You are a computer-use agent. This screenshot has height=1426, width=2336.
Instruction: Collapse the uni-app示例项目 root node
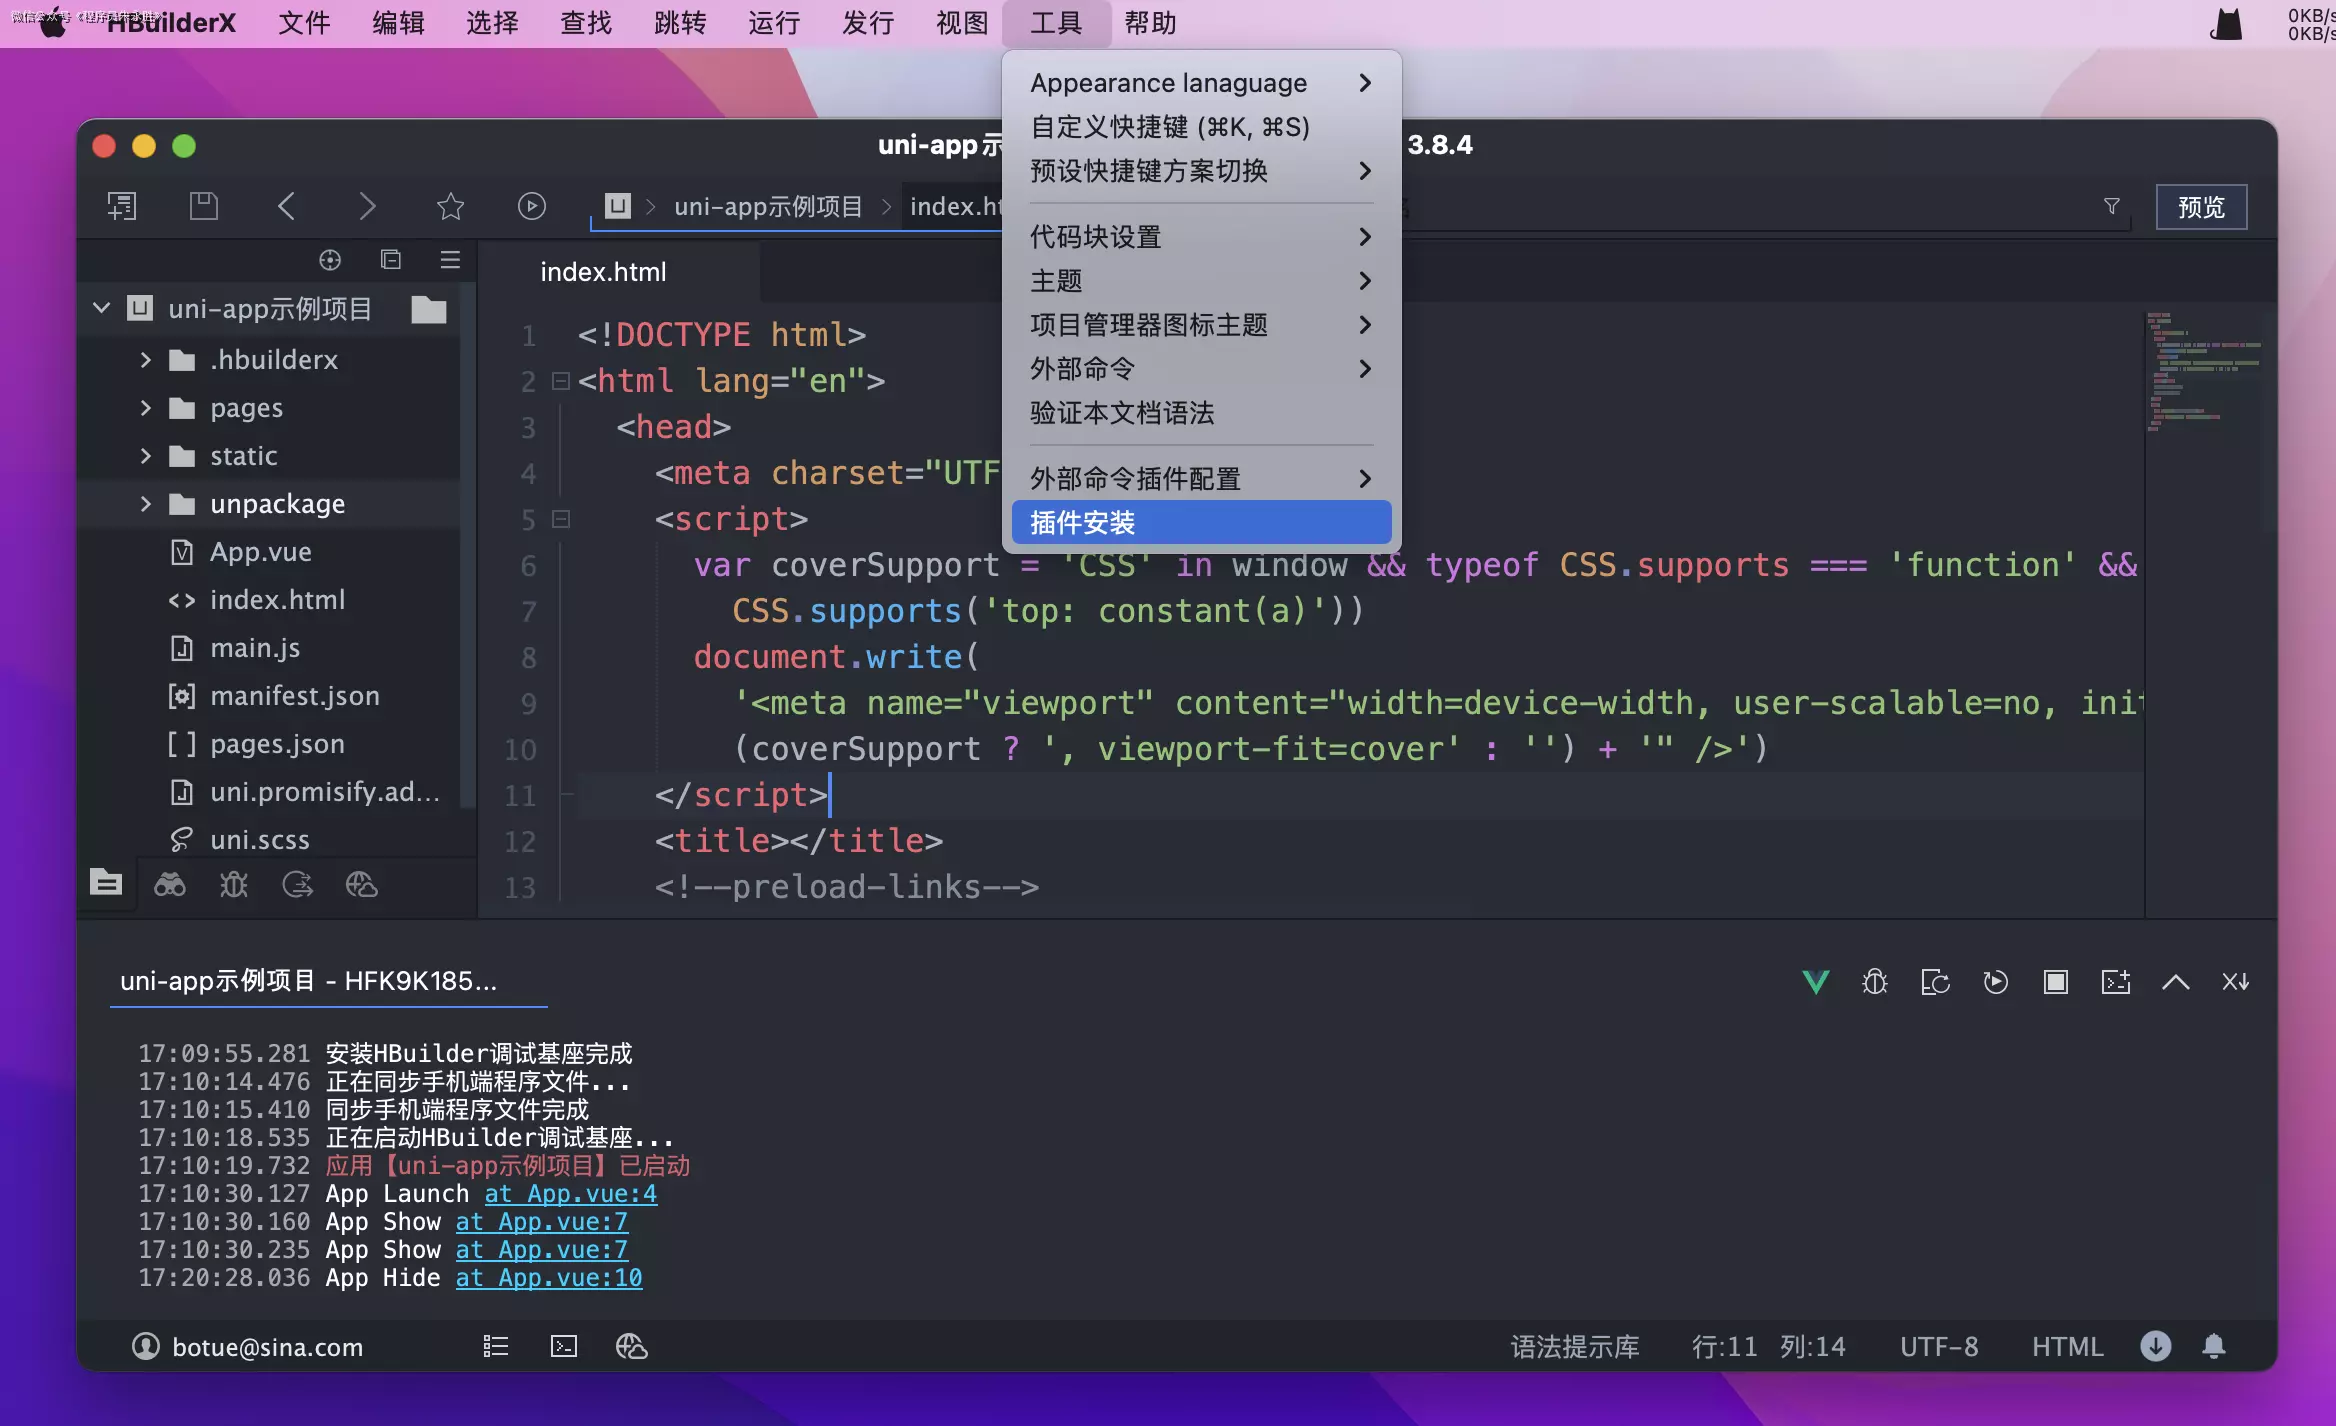pyautogui.click(x=101, y=308)
